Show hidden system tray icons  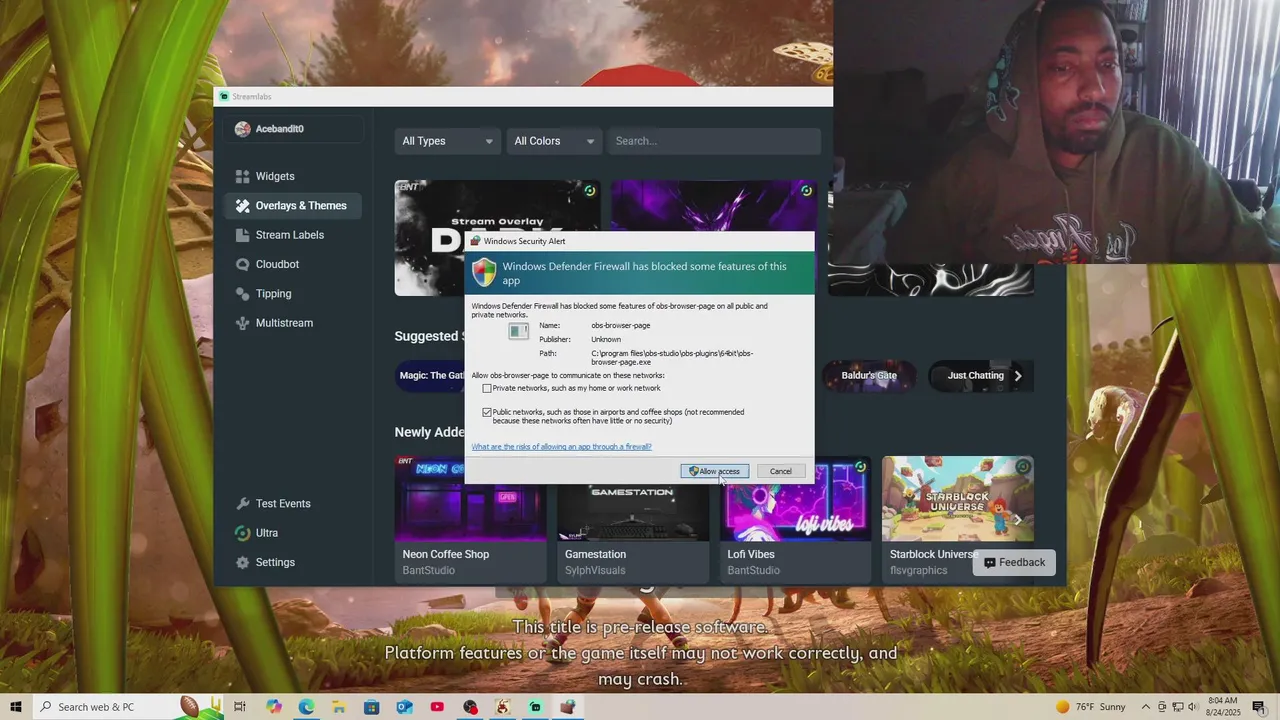tap(1146, 707)
